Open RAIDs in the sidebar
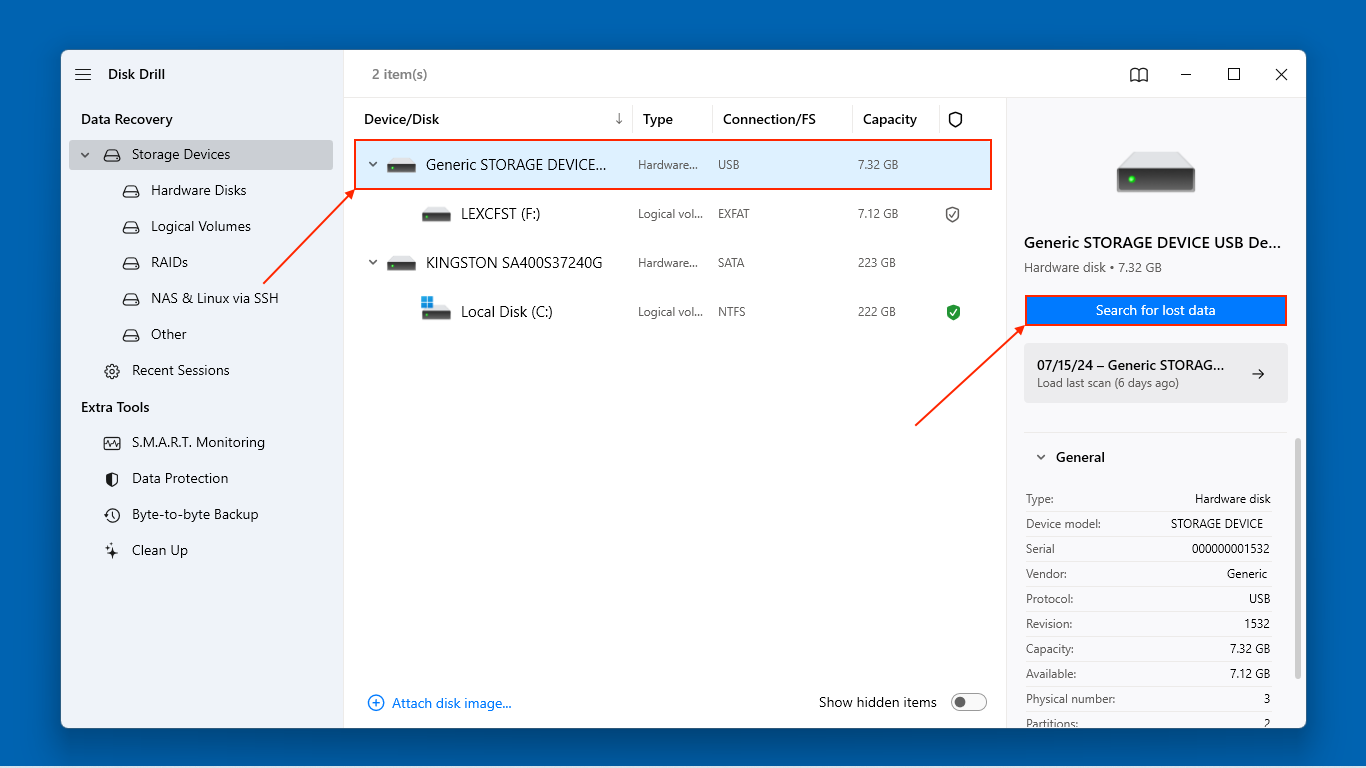 [x=169, y=263]
